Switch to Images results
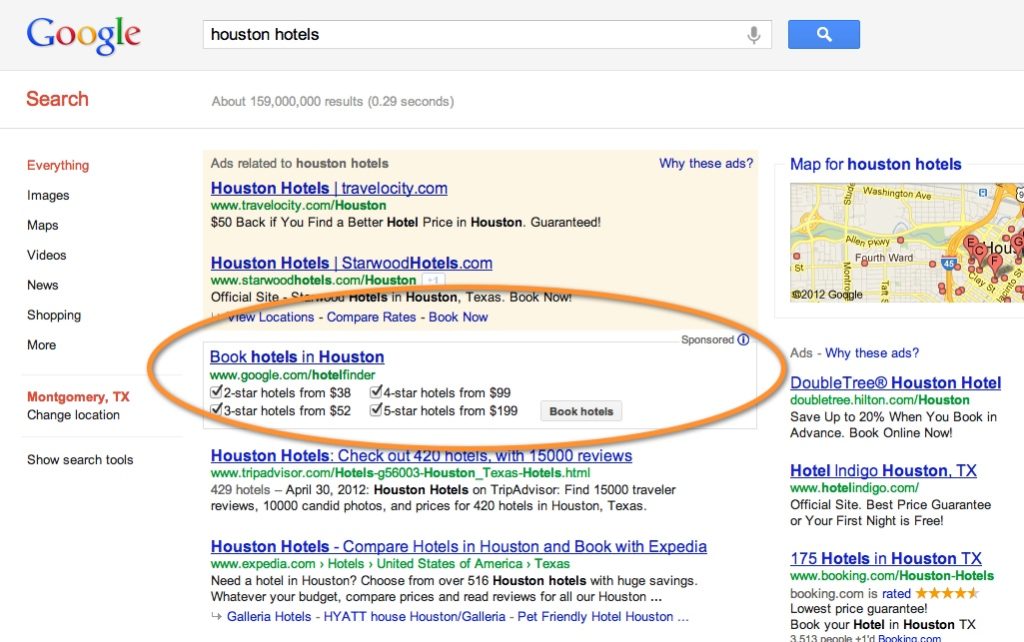Image resolution: width=1024 pixels, height=642 pixels. tap(48, 195)
